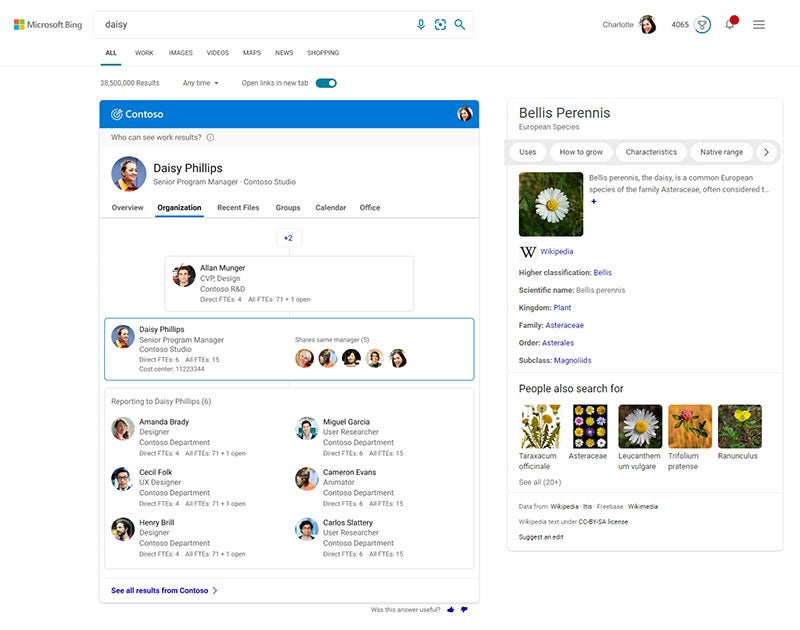Click the right chevron past Native range
Viewport: 800px width, 630px height.
[766, 152]
